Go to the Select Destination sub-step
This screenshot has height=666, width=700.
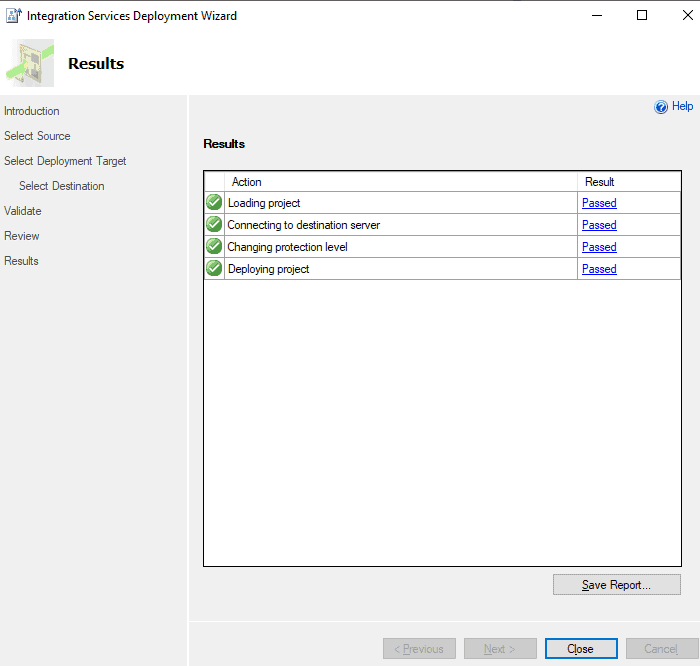62,186
